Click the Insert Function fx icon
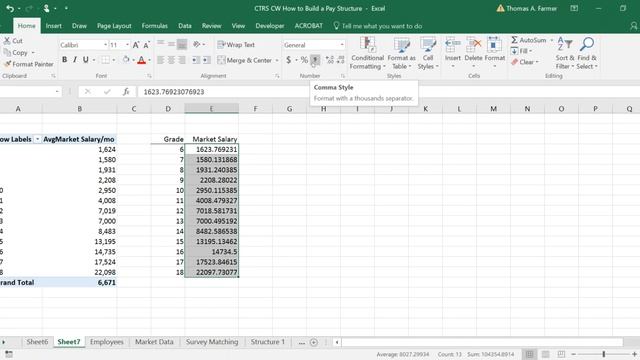This screenshot has height=360, width=640. (x=126, y=92)
